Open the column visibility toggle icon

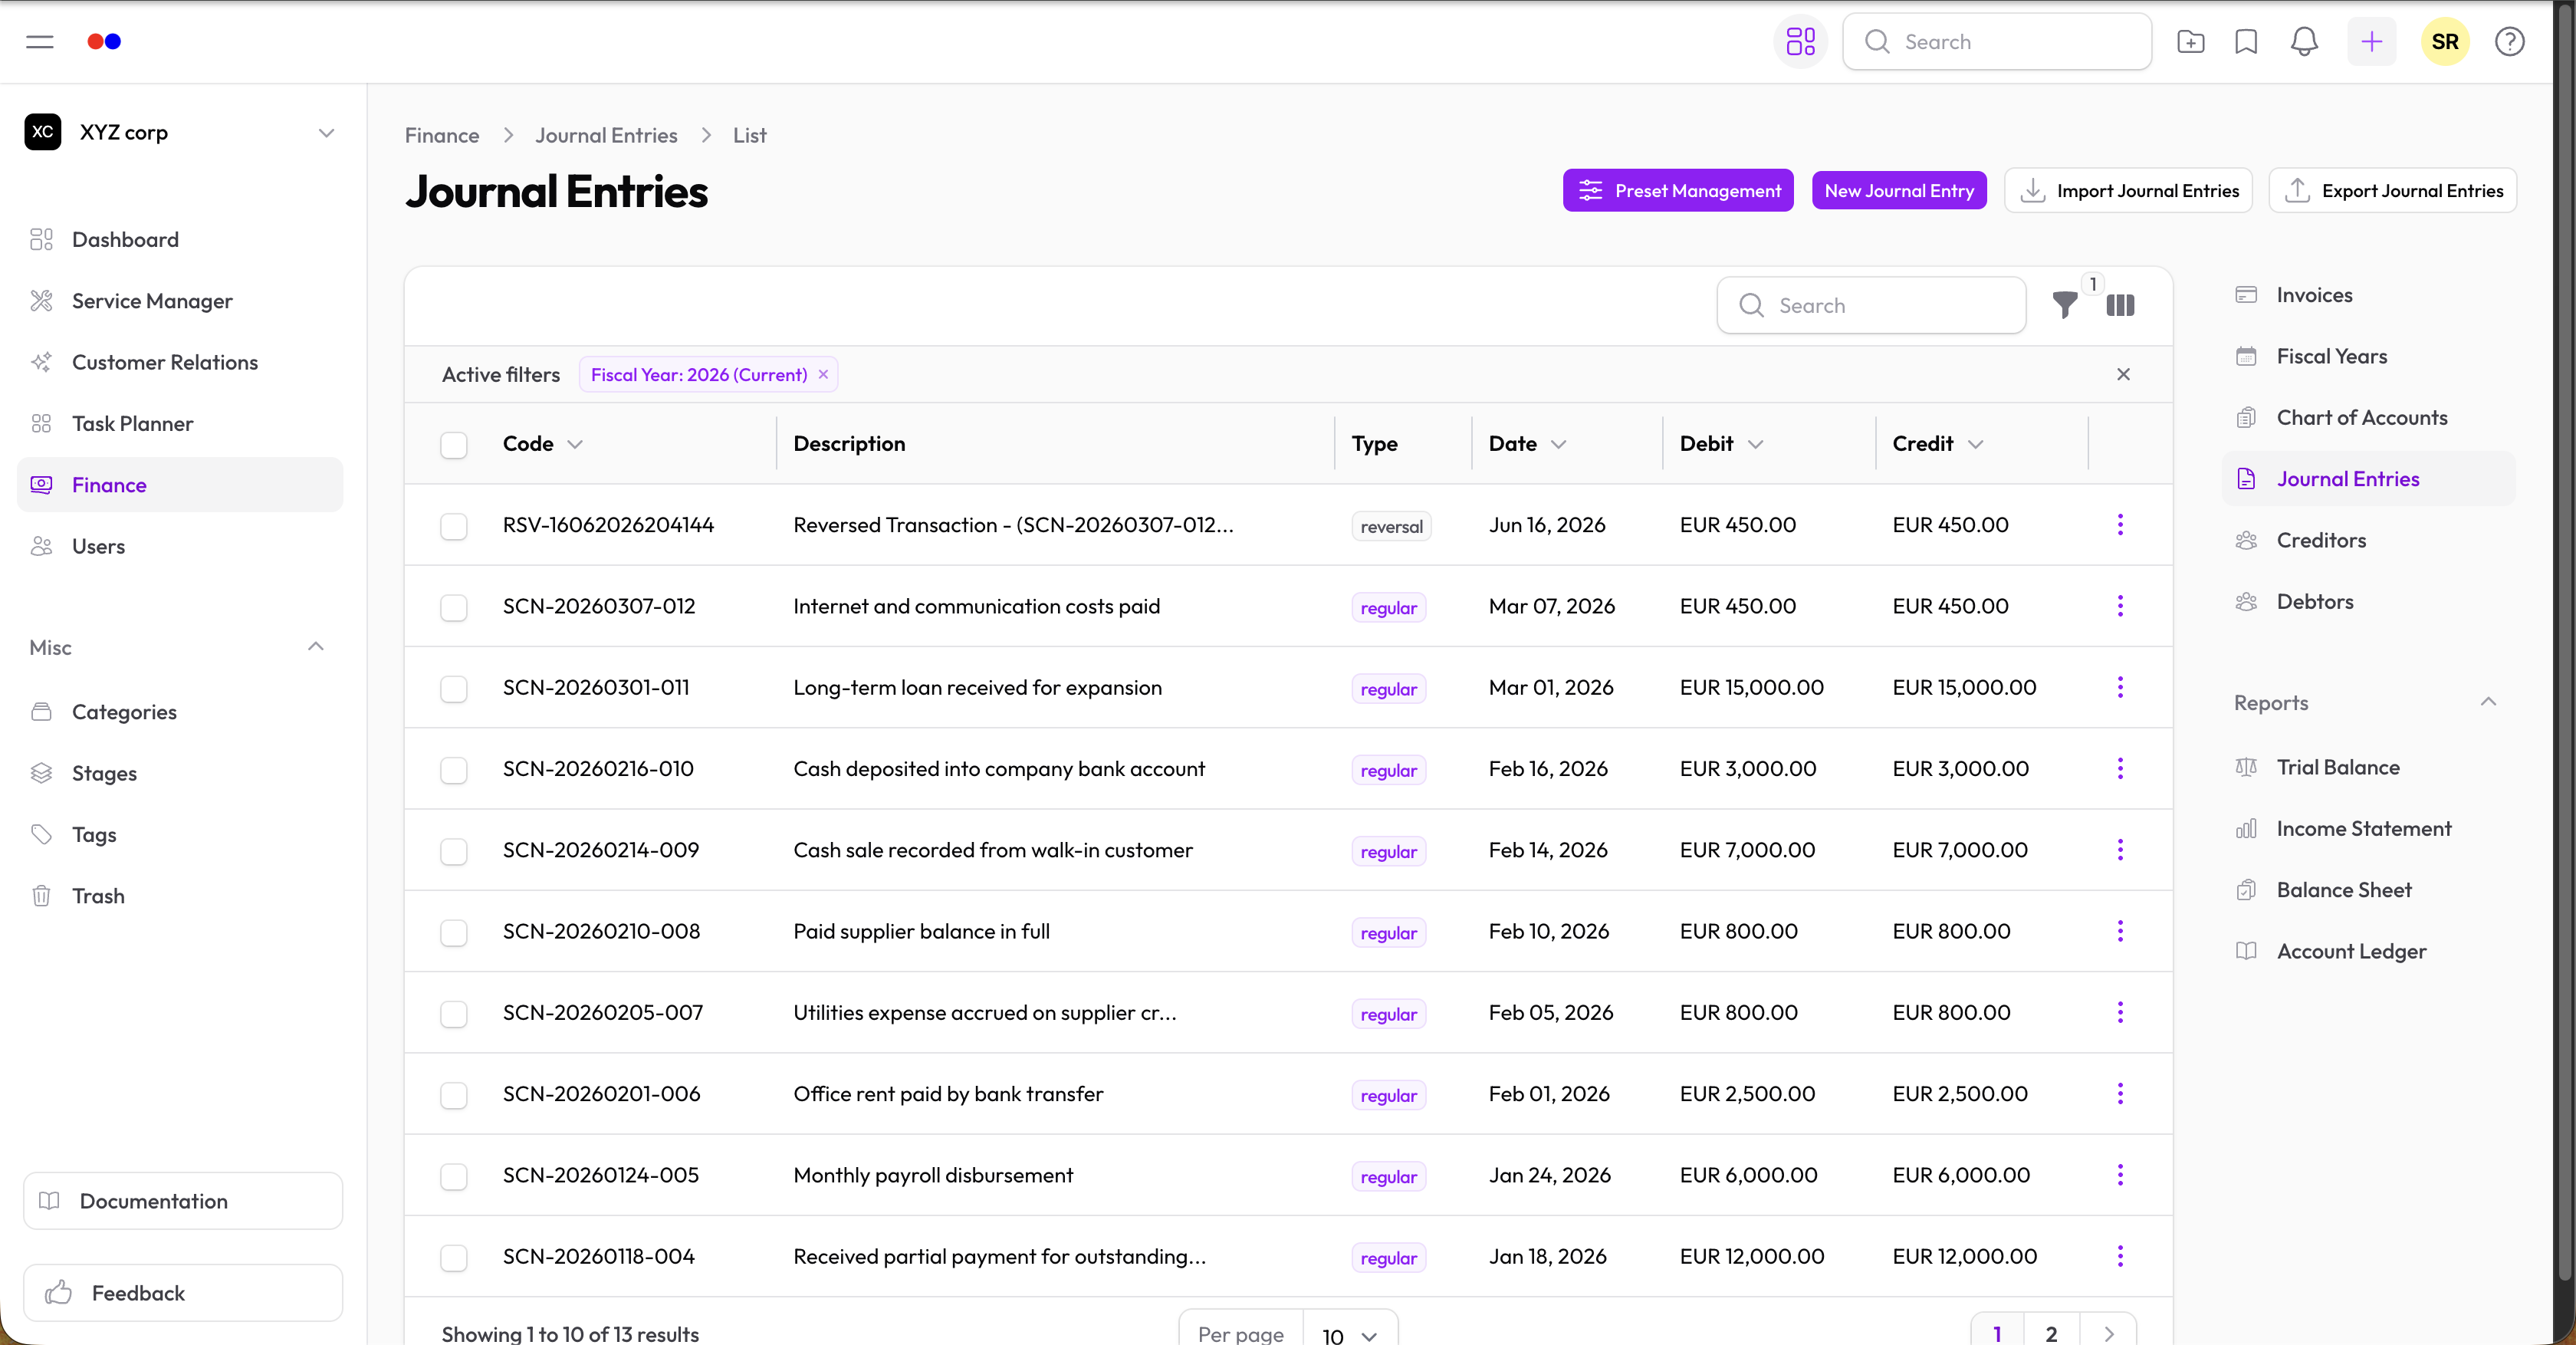click(x=2120, y=305)
